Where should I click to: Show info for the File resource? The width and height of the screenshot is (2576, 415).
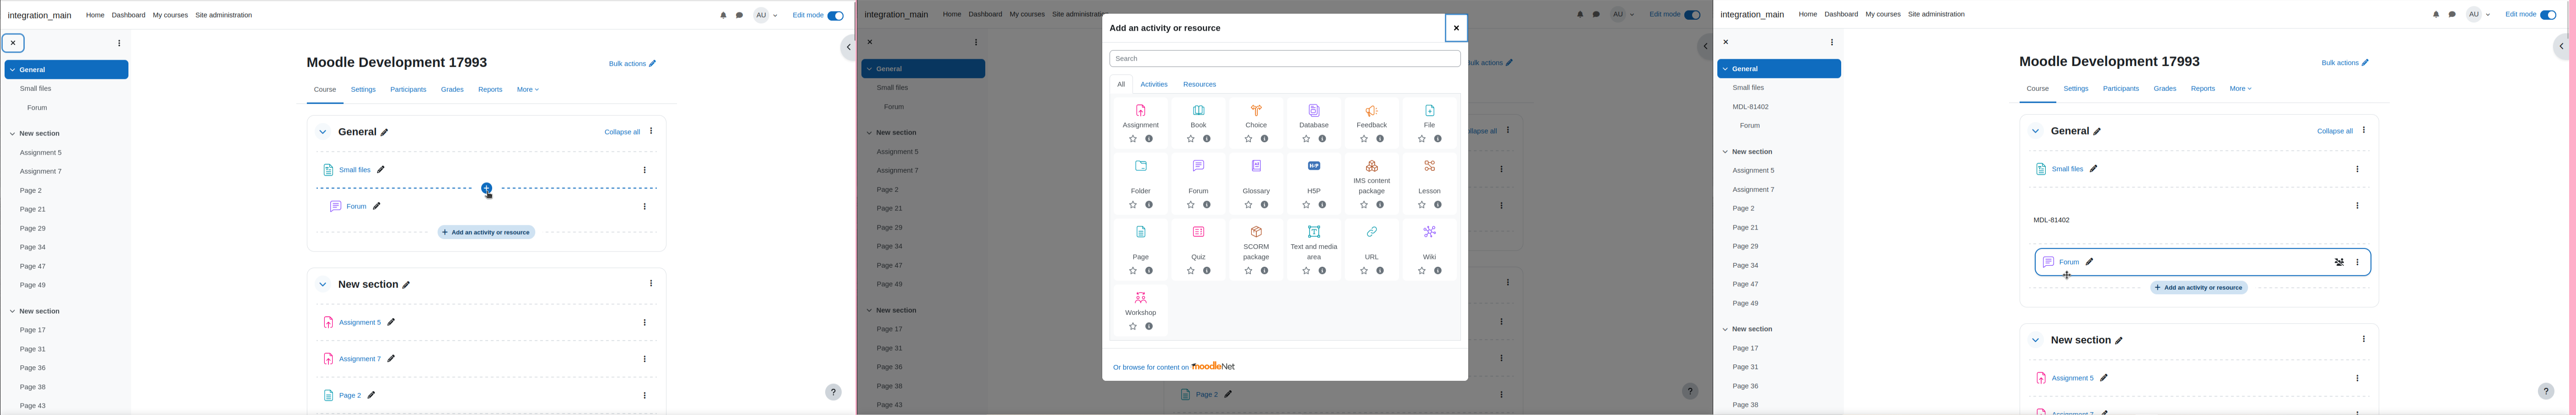[x=1438, y=139]
